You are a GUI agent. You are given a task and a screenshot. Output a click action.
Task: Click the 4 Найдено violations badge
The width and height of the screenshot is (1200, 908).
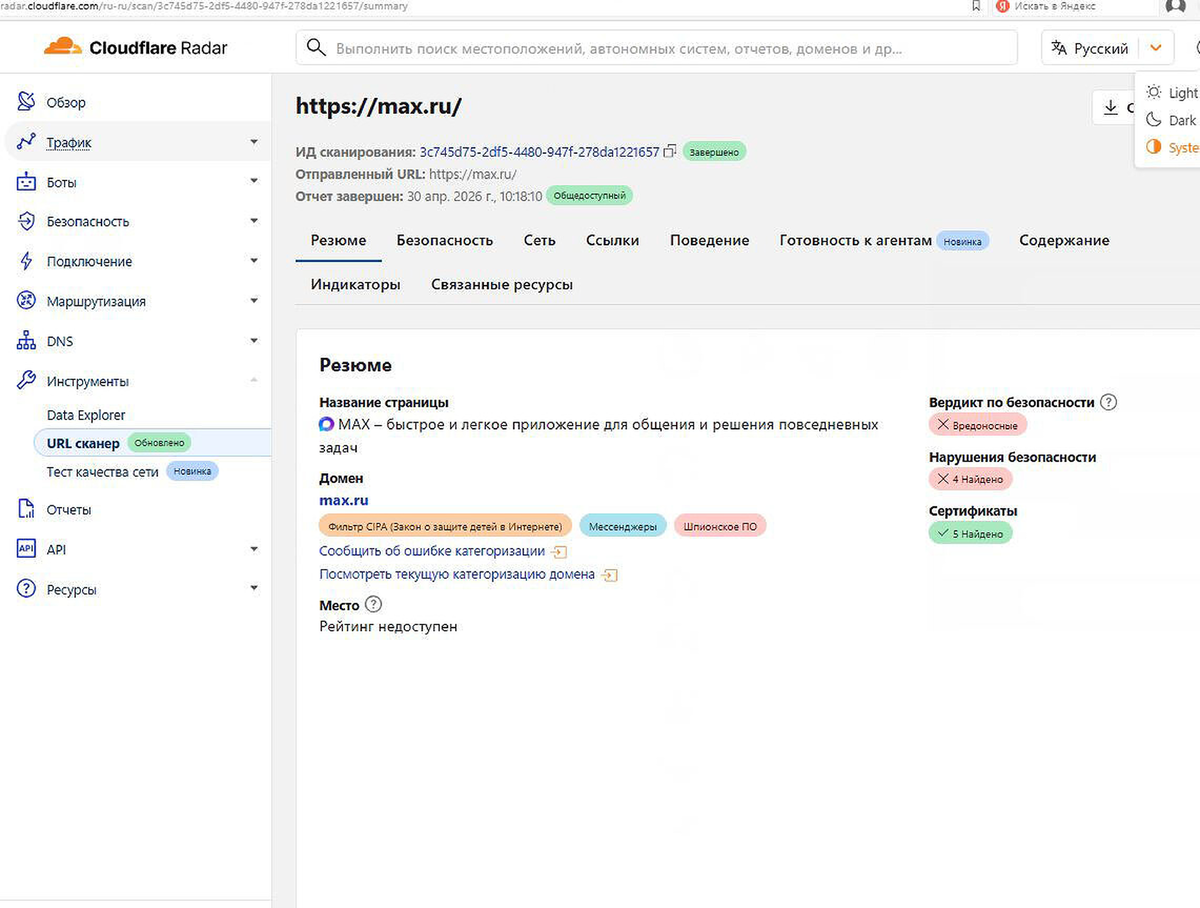(970, 480)
